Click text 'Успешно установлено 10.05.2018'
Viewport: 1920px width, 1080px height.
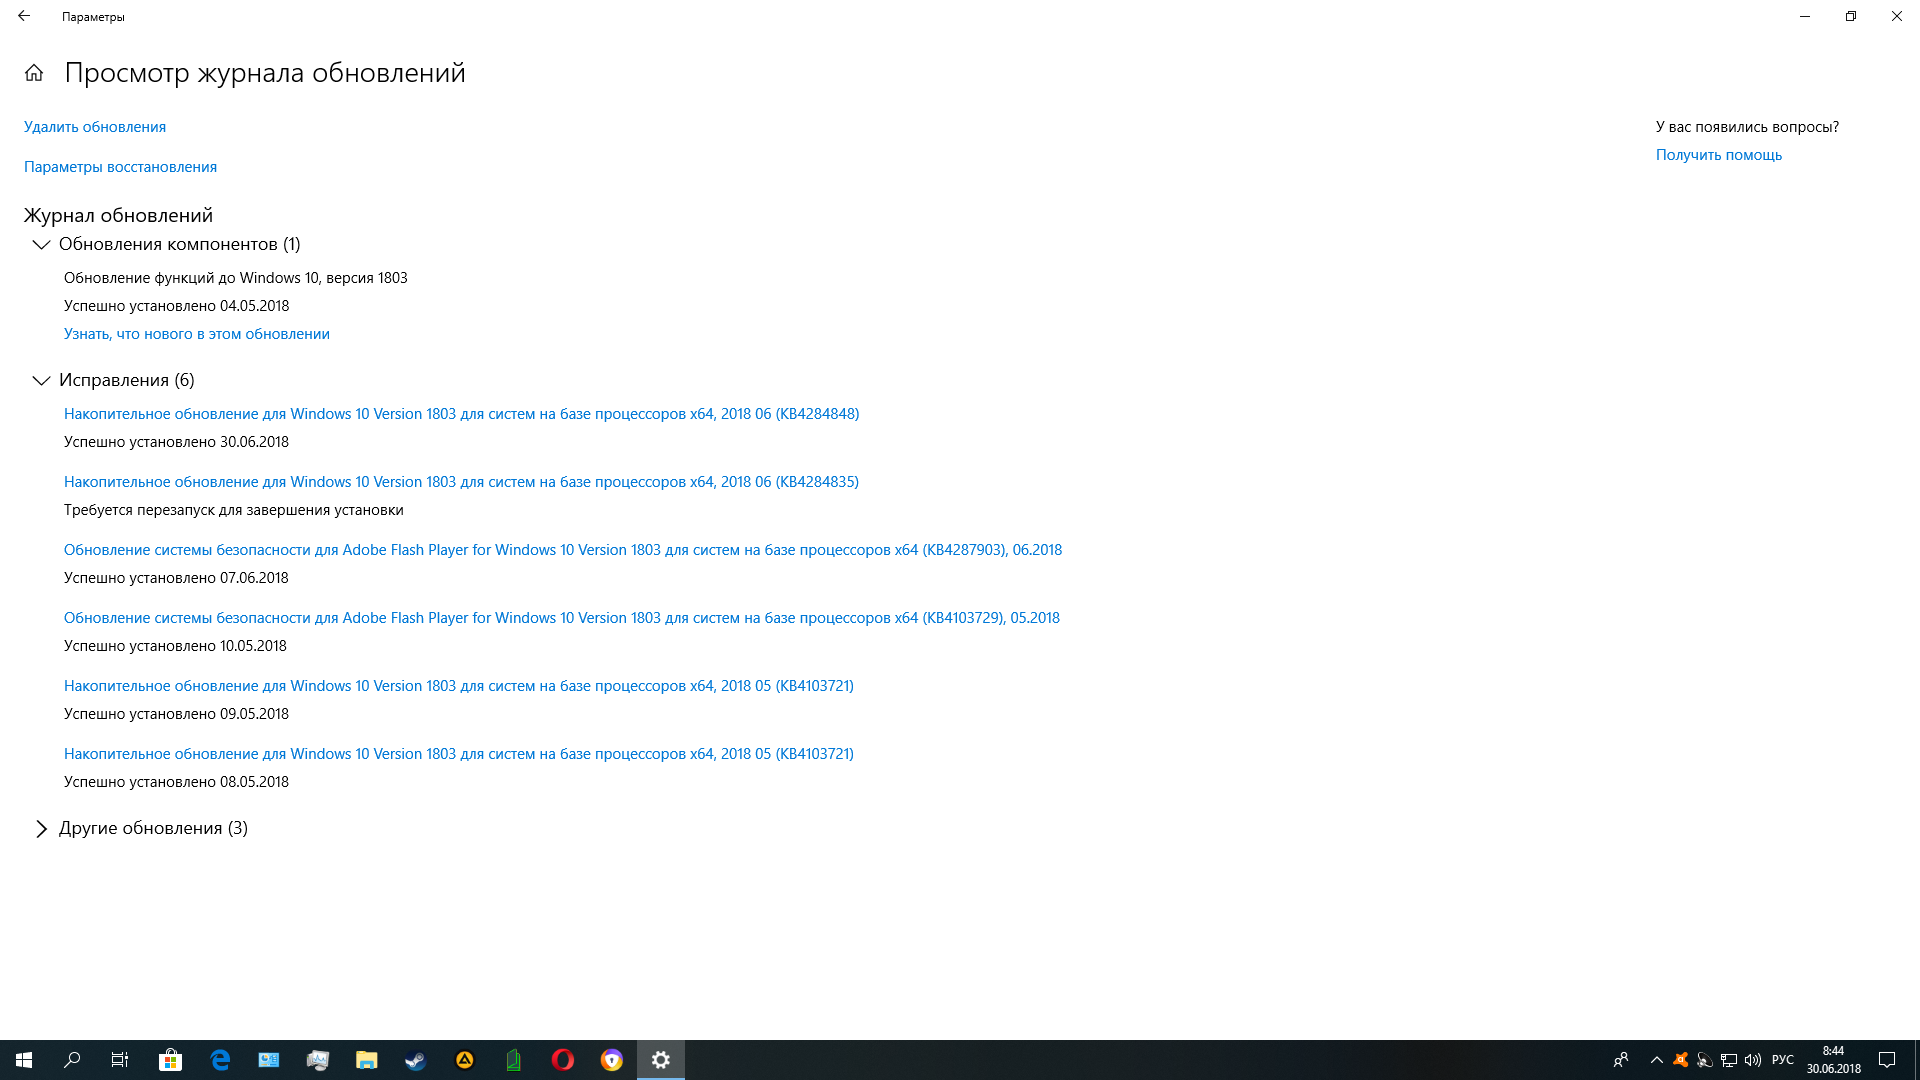[x=176, y=646]
